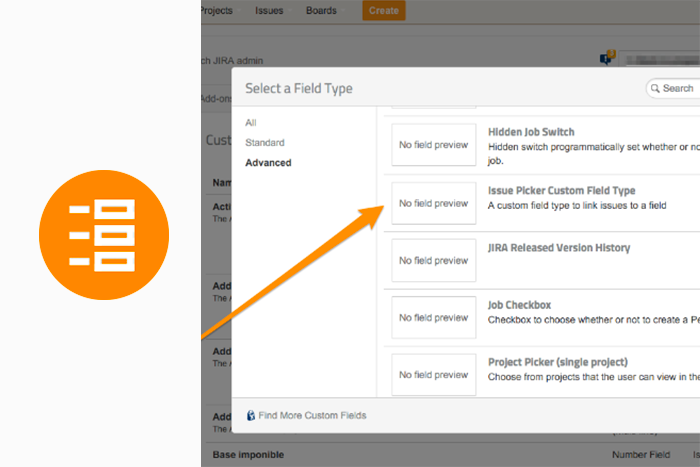The image size is (700, 467).
Task: Click the 'A custom field type to link issues' description
Action: coord(577,206)
